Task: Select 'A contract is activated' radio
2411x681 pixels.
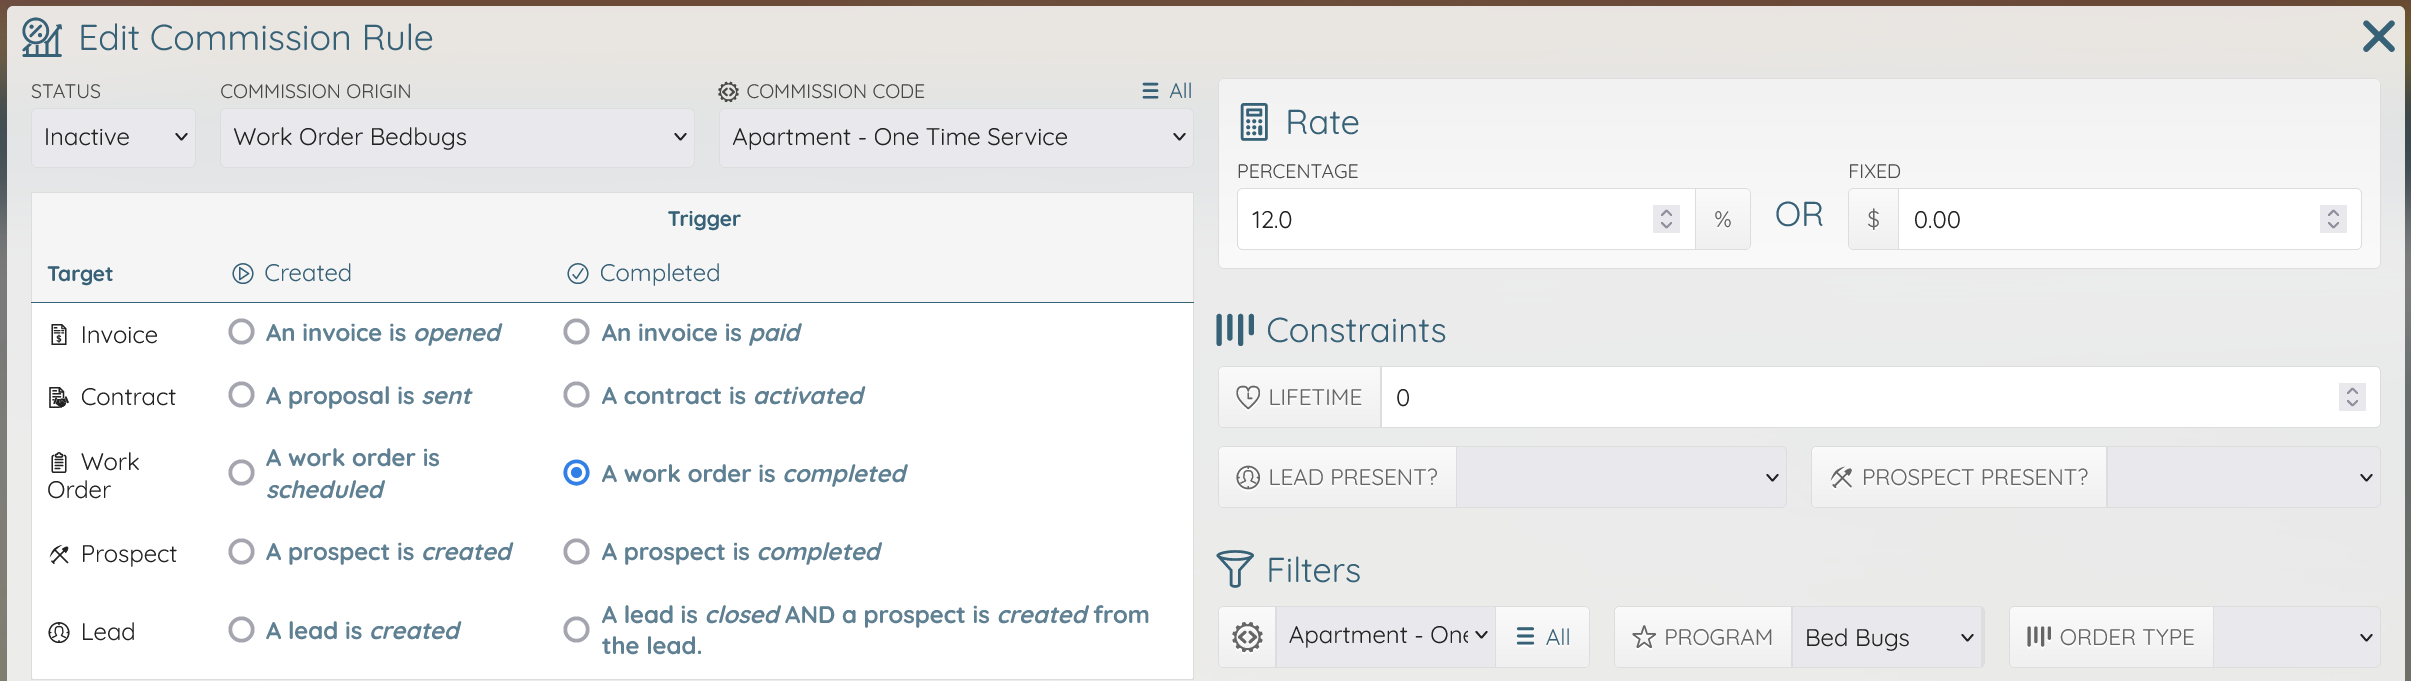Action: tap(576, 395)
